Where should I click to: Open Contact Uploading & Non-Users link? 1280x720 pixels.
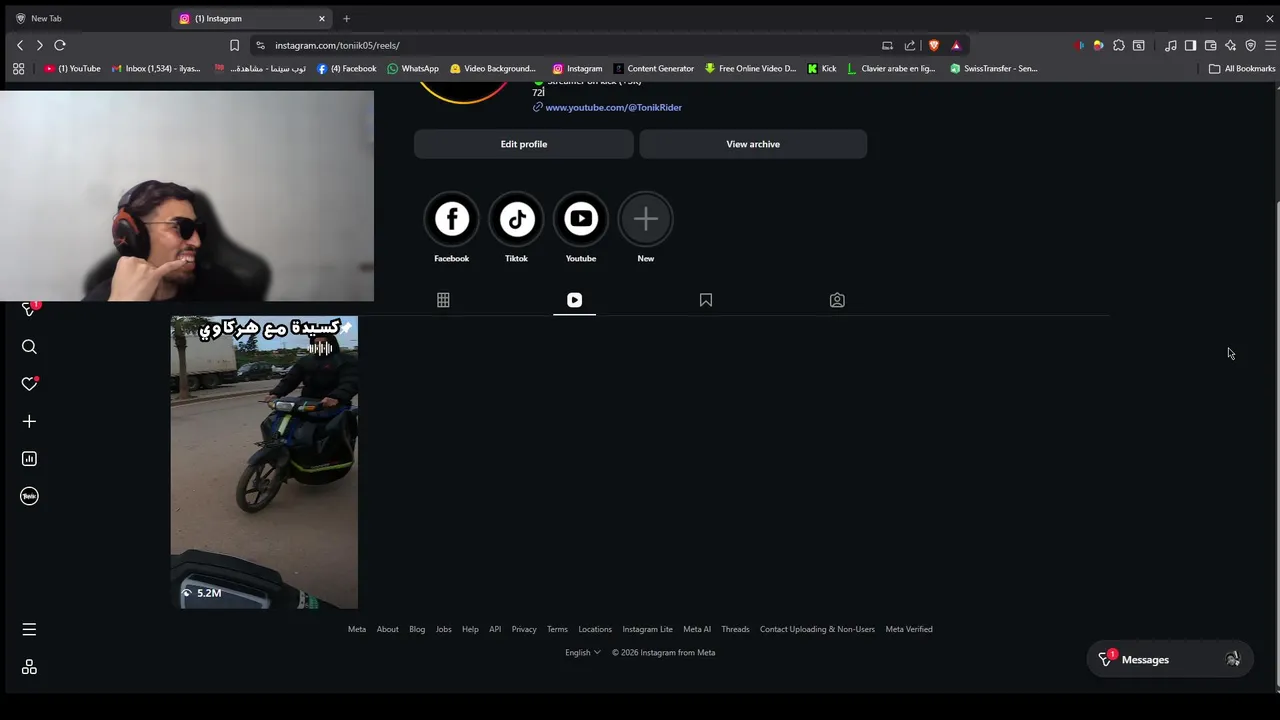tap(817, 629)
